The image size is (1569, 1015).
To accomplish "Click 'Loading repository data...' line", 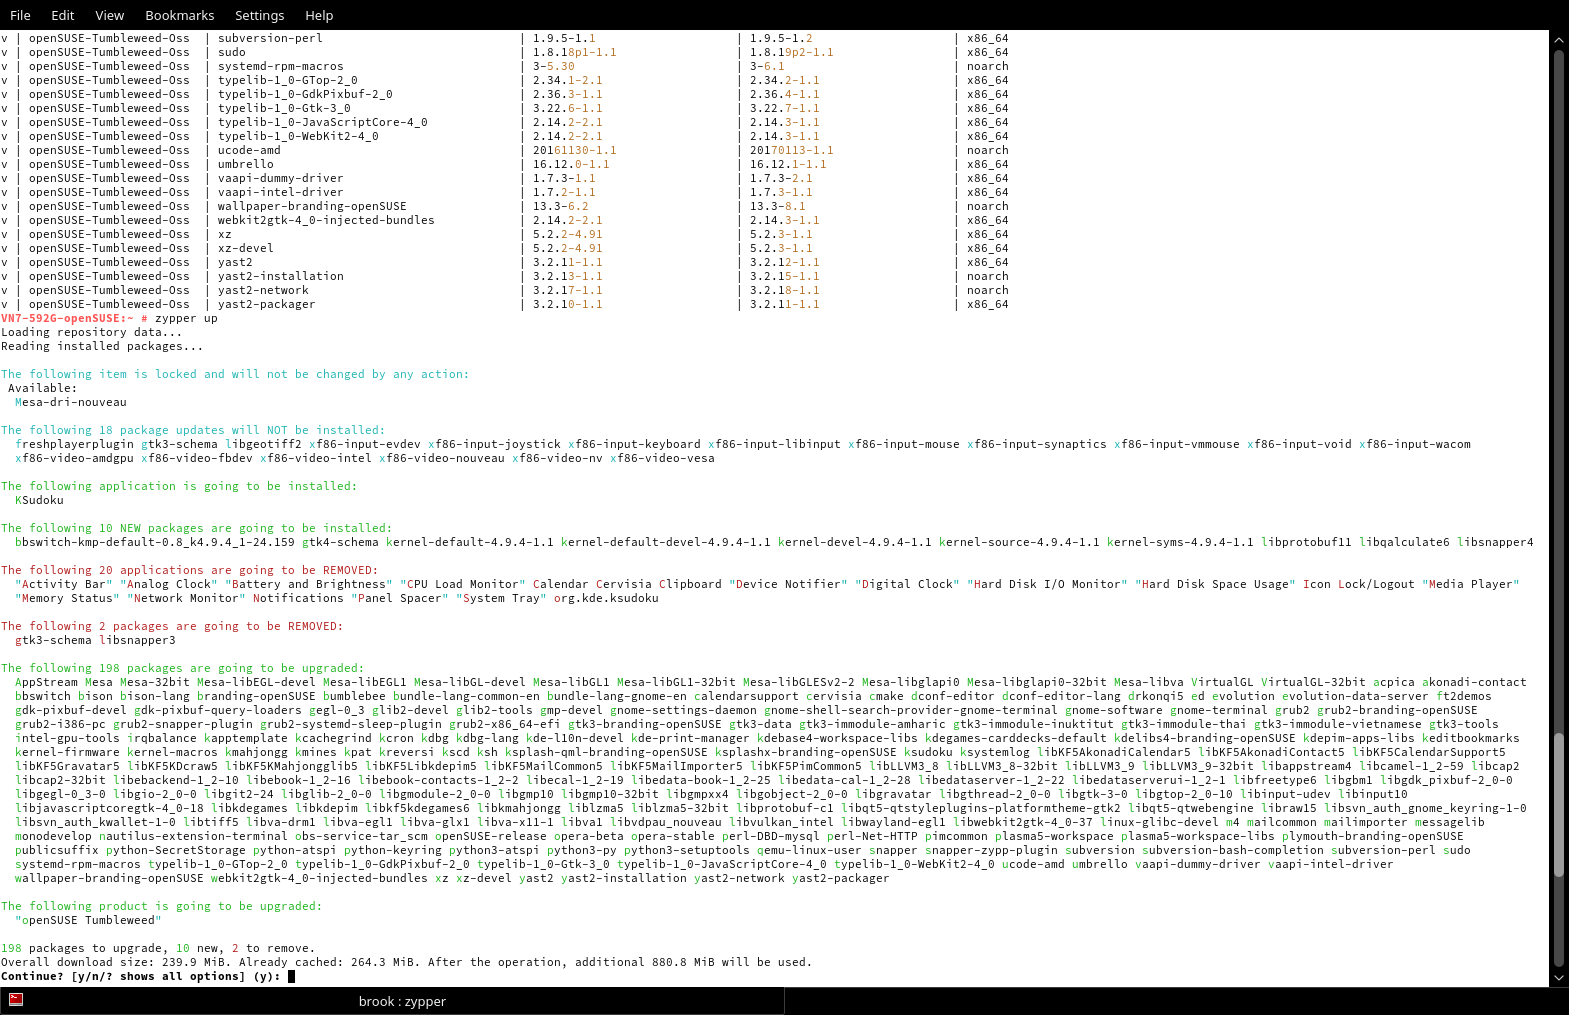I will coord(92,332).
